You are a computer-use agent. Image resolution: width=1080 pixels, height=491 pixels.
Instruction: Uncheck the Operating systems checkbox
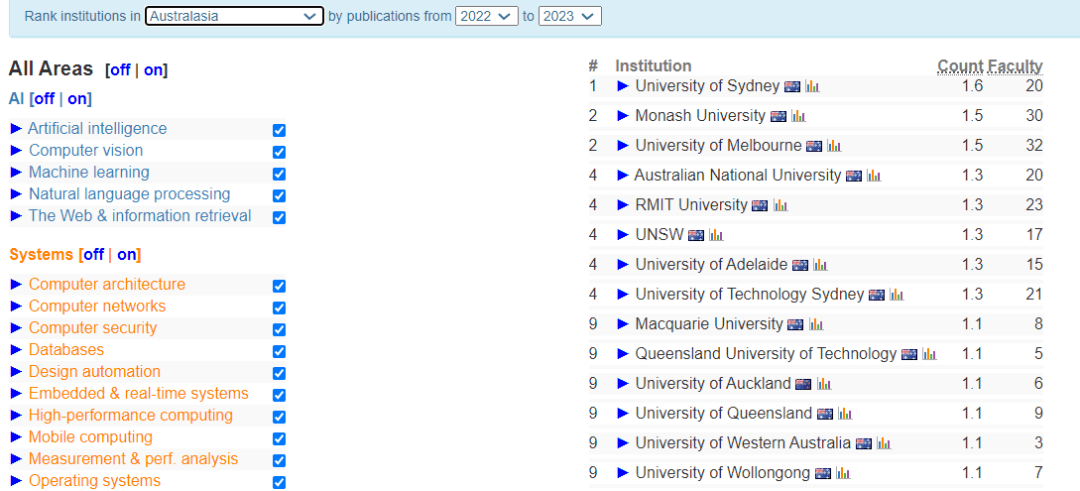click(279, 482)
